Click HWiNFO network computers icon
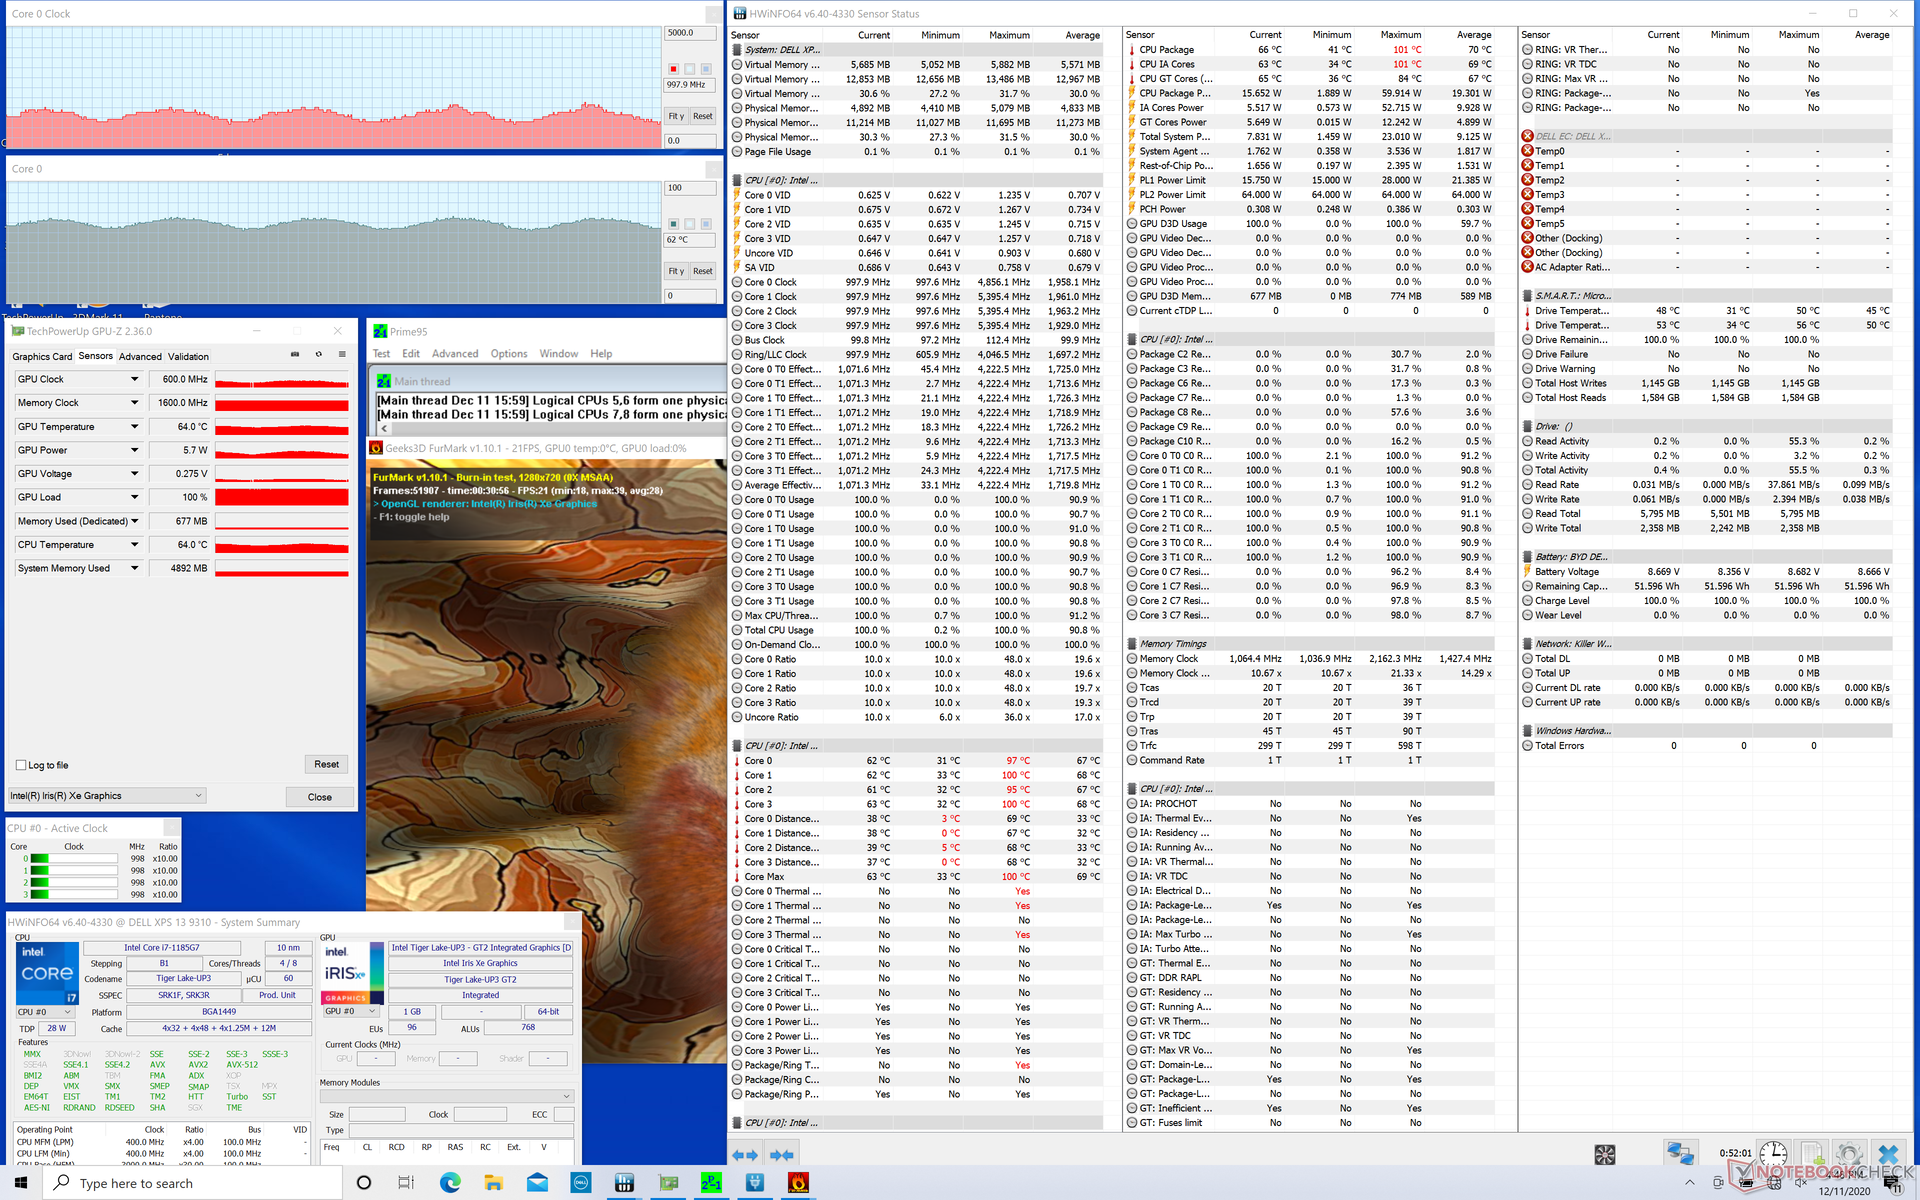The height and width of the screenshot is (1200, 1920). (1679, 1154)
